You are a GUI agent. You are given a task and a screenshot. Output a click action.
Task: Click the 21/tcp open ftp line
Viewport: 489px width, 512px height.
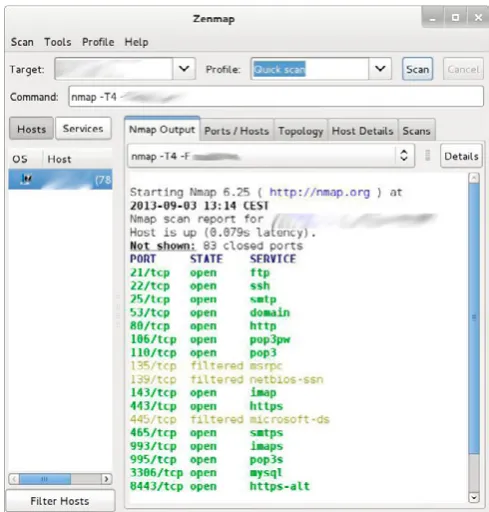click(200, 272)
